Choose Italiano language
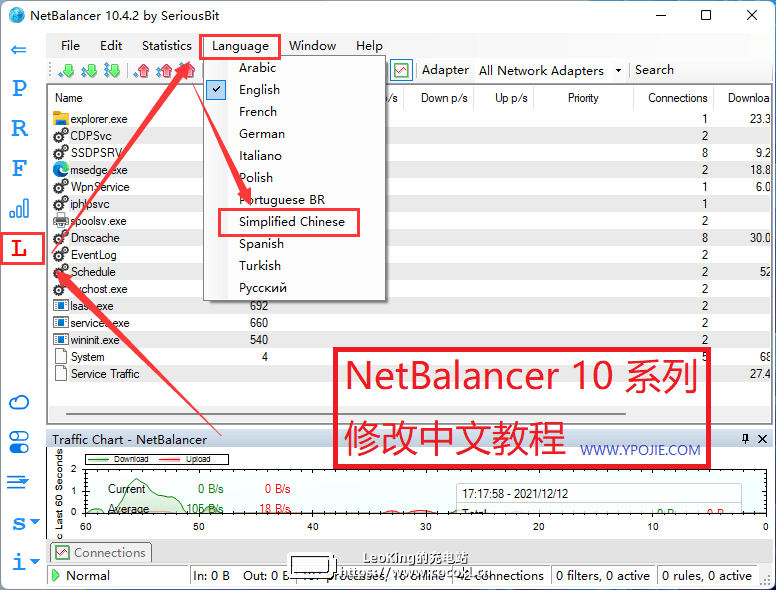The width and height of the screenshot is (776, 590). point(294,156)
